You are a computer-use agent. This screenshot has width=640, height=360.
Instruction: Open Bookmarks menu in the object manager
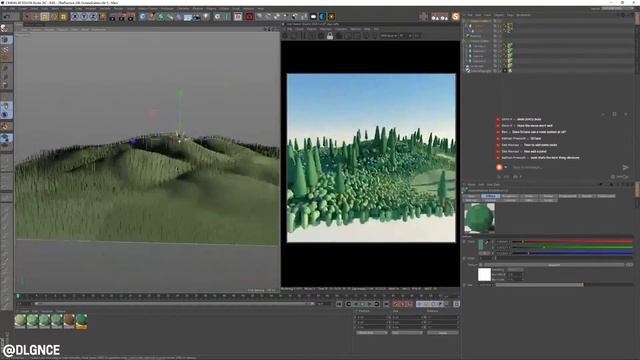tap(523, 15)
